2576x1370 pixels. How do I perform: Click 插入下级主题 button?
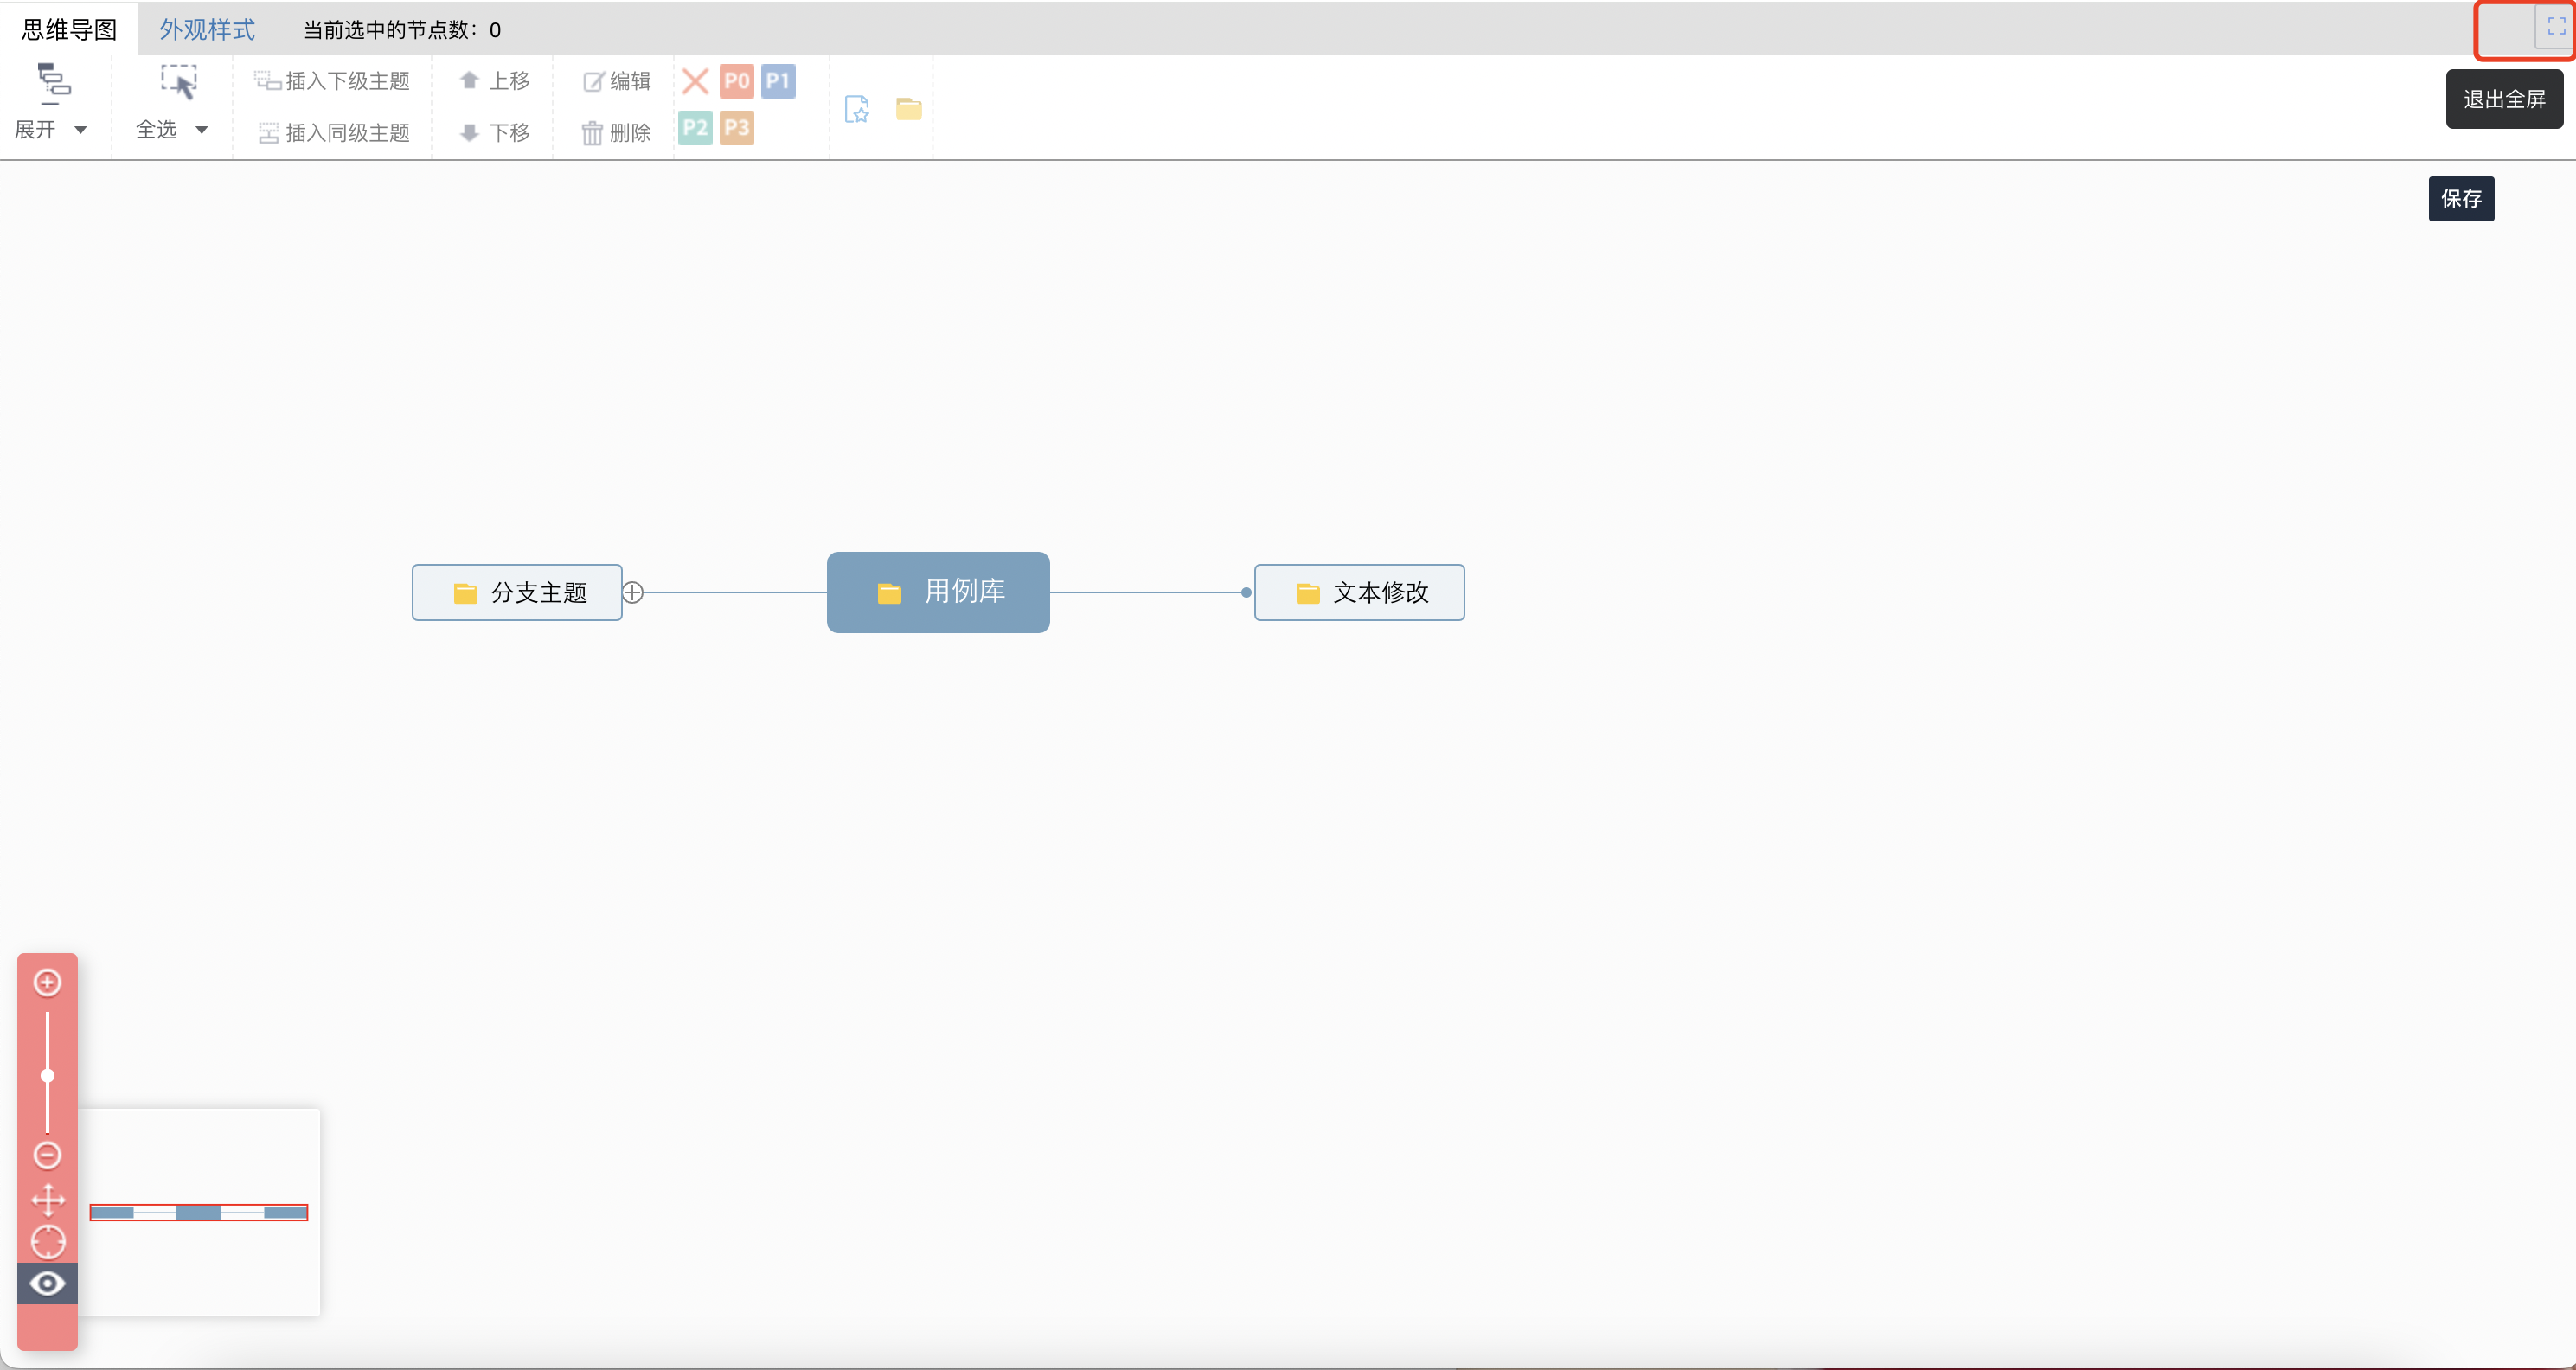pos(332,81)
